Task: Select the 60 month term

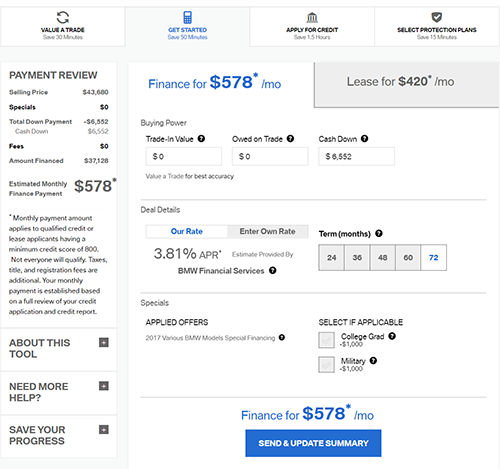Action: coord(408,258)
